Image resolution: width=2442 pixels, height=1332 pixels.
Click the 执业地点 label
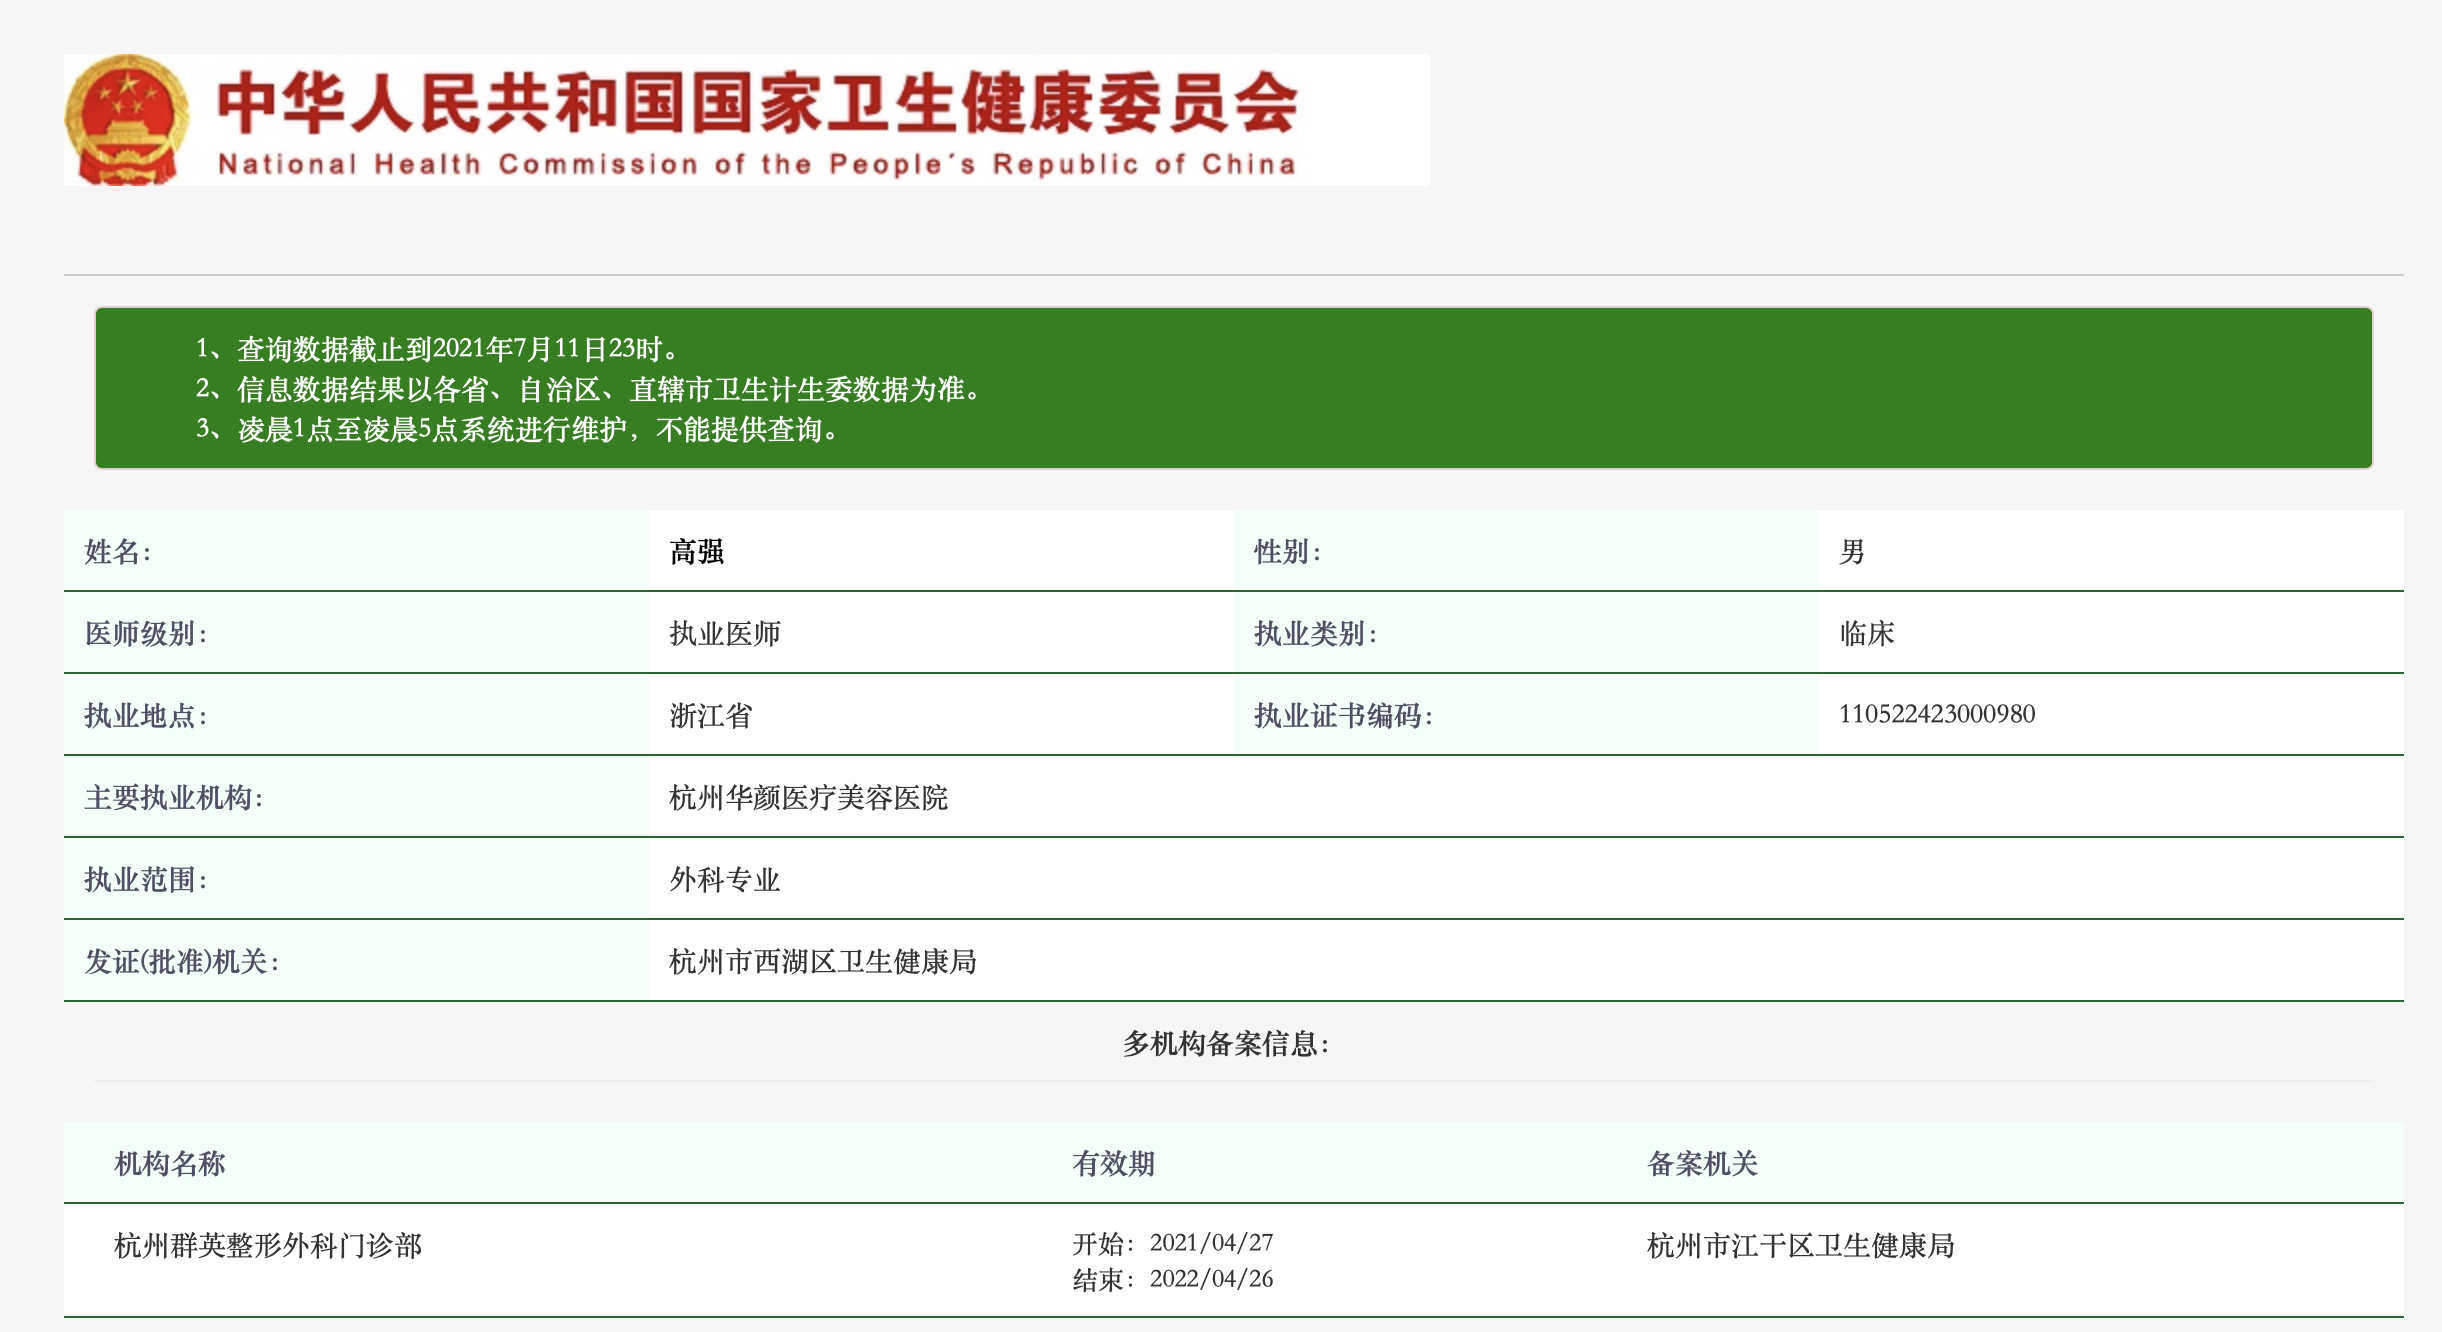(145, 716)
